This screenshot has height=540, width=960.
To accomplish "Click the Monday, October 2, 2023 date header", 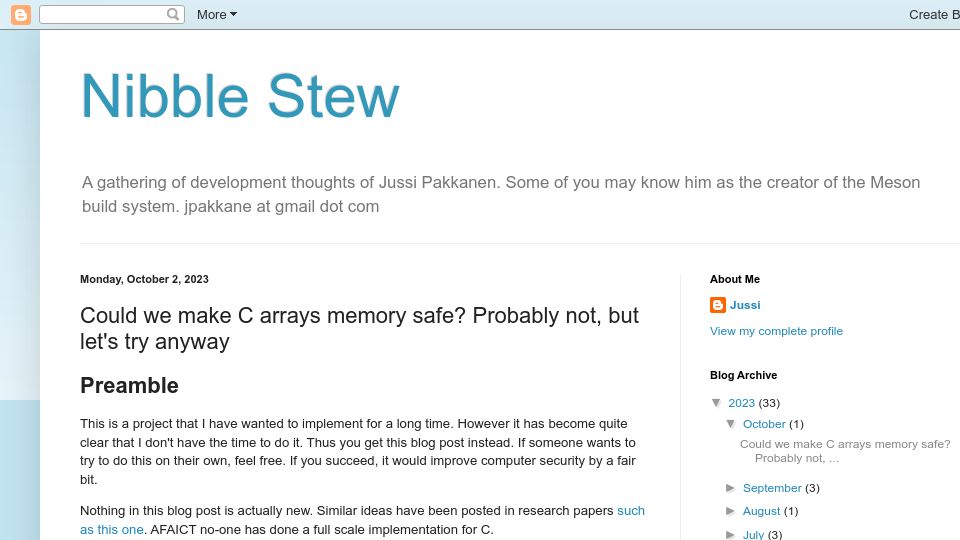I will [144, 279].
